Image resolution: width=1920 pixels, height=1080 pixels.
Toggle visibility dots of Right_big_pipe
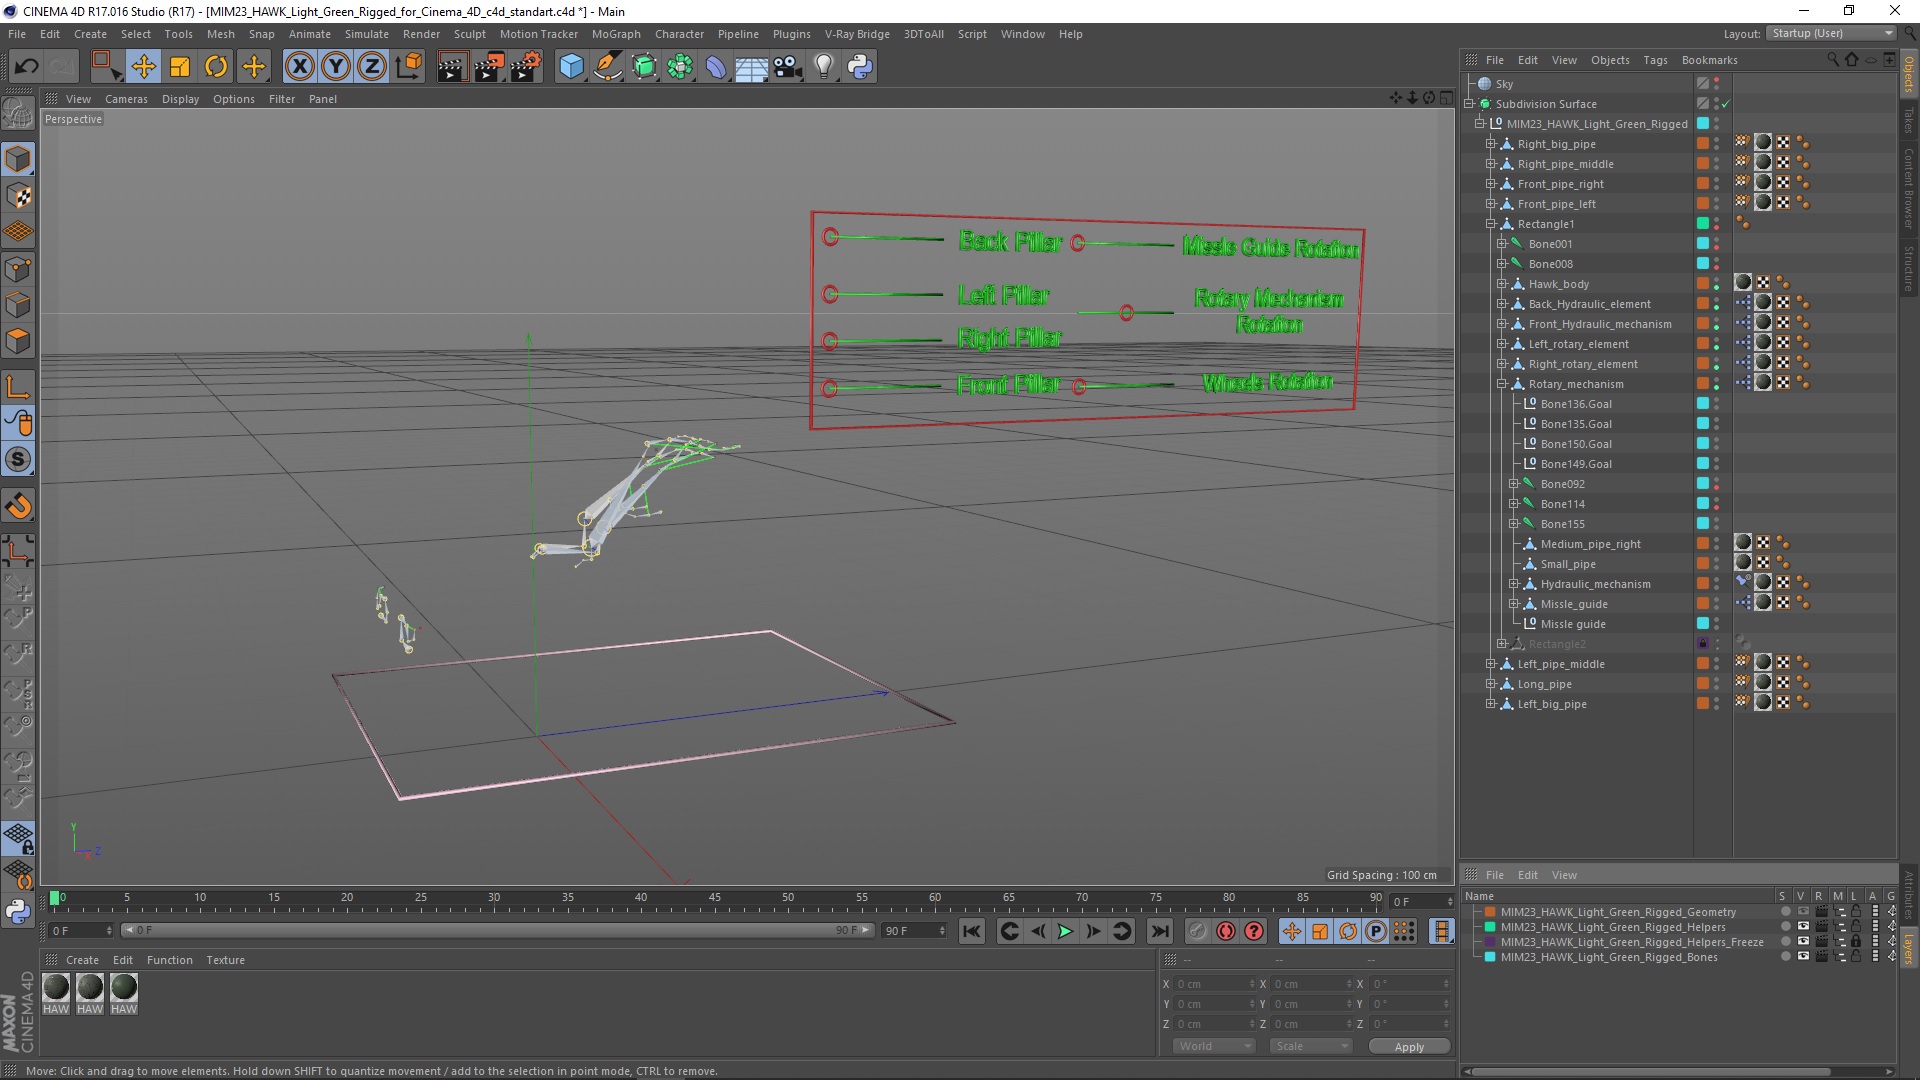pos(1717,144)
